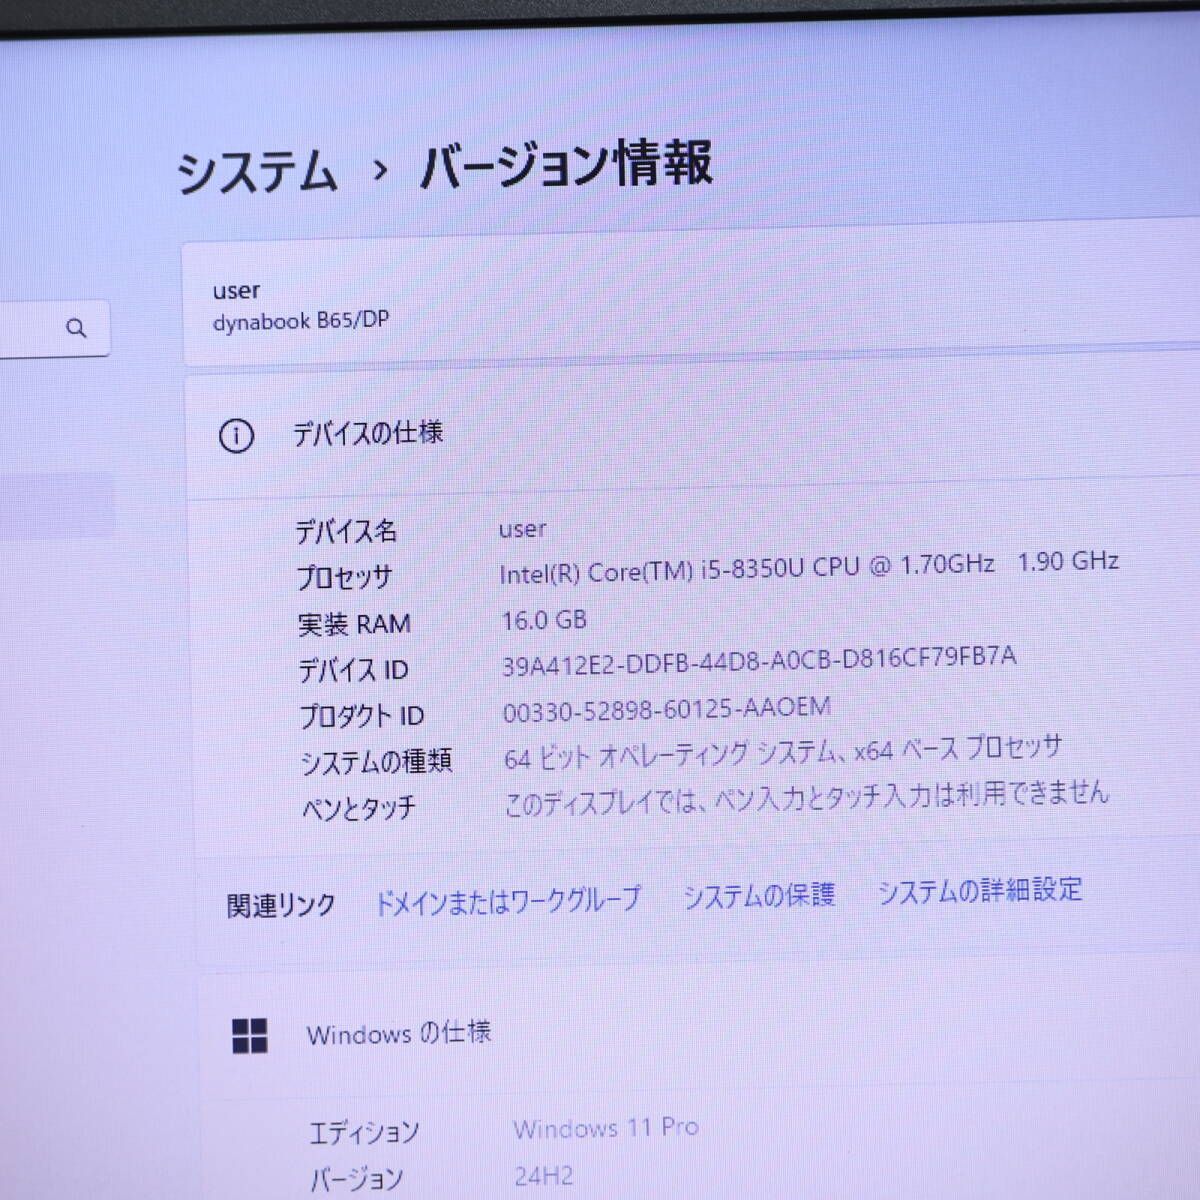This screenshot has height=1200, width=1200.
Task: Go back to システム breadcrumb
Action: 258,171
